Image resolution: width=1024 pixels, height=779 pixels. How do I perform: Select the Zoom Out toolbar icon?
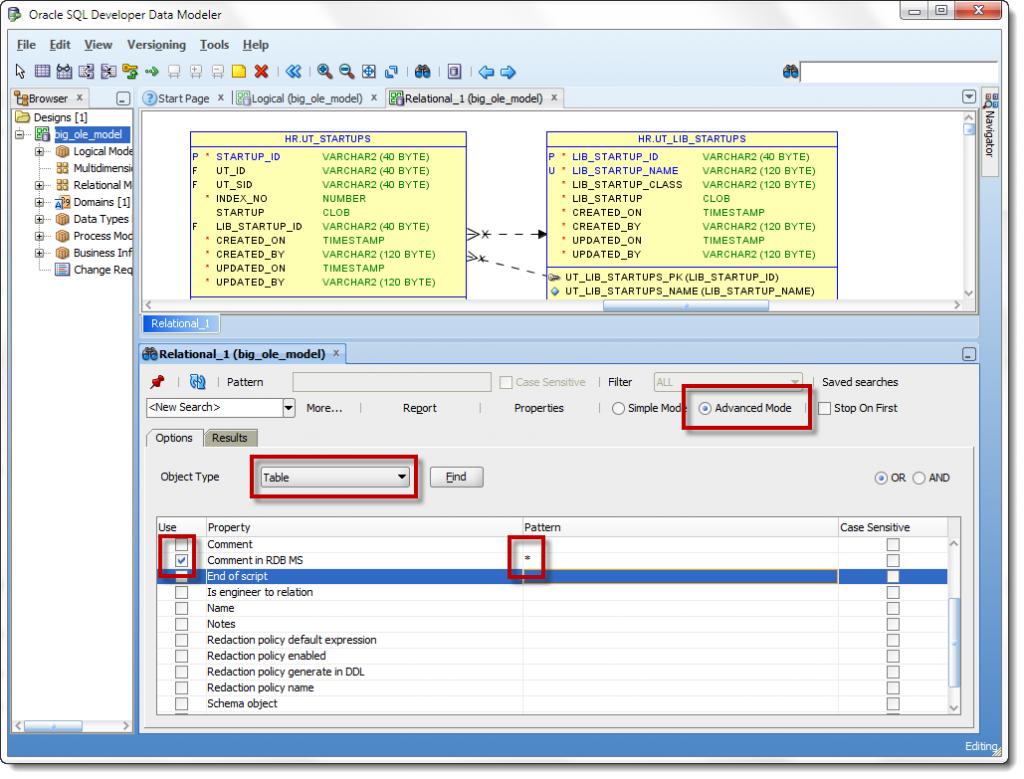346,71
